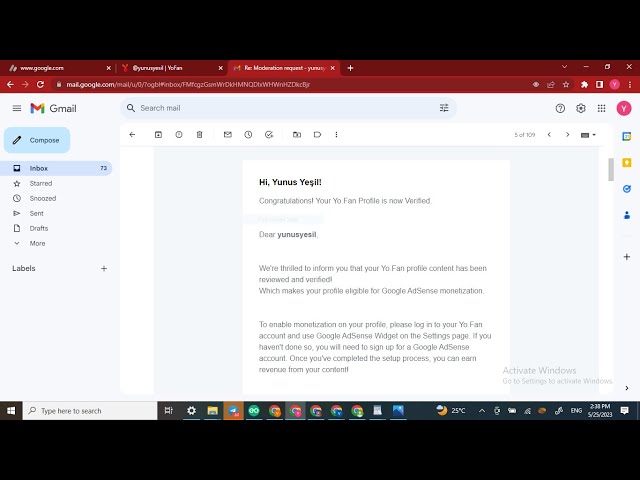This screenshot has height=480, width=640.
Task: Open Google Keep side panel
Action: (x=627, y=163)
